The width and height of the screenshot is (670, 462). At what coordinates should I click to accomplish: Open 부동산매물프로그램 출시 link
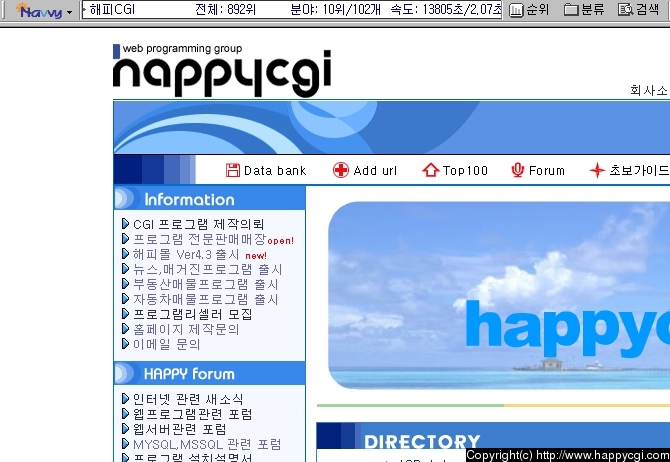point(206,284)
